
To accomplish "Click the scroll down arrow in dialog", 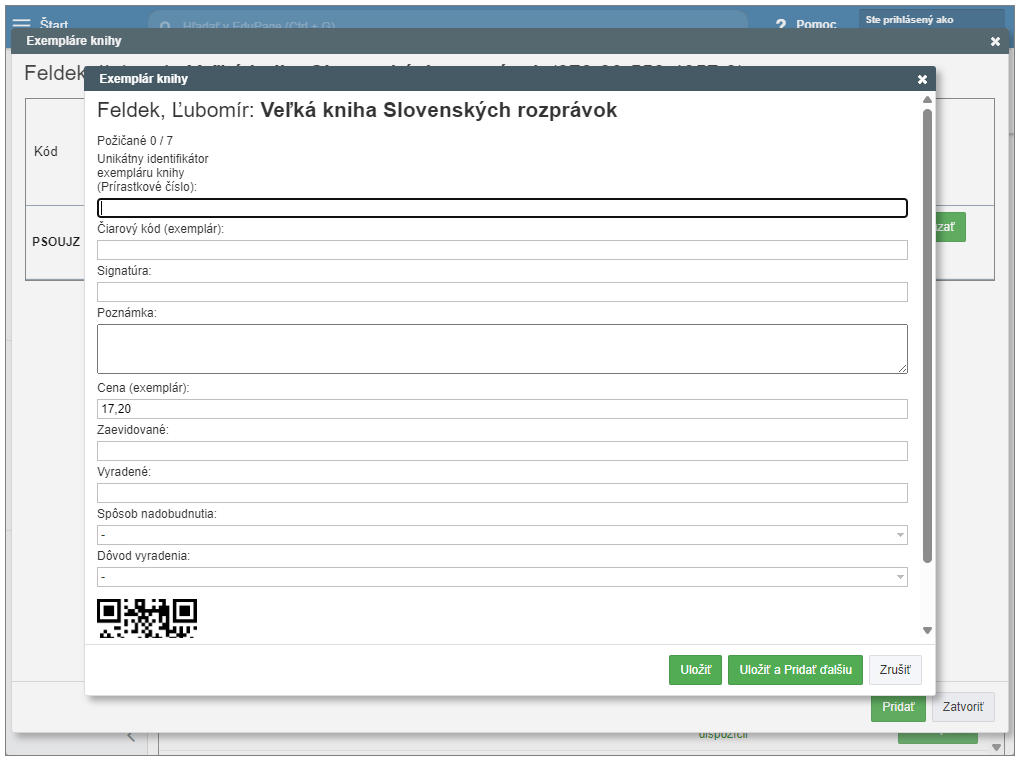I will click(927, 630).
